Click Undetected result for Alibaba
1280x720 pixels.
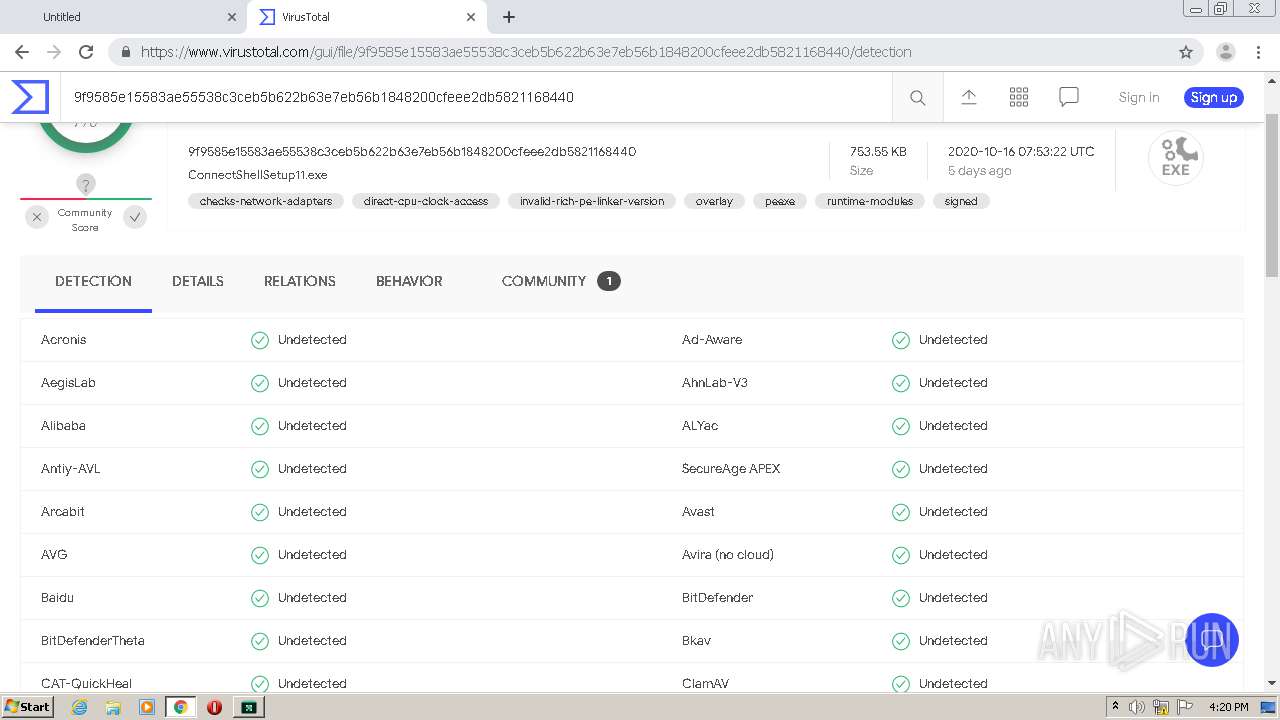[x=312, y=426]
